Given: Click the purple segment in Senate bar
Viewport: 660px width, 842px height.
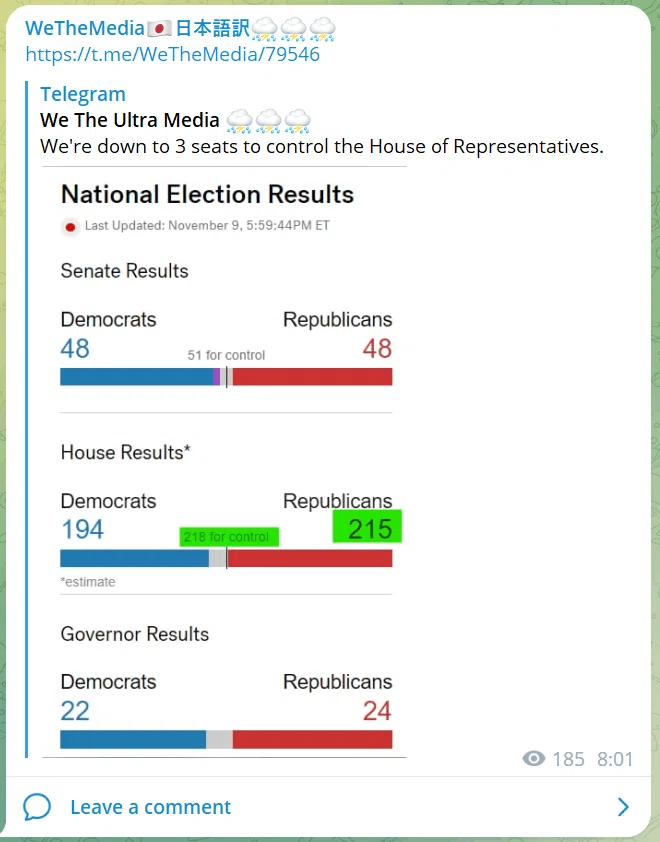Looking at the screenshot, I should tap(216, 377).
